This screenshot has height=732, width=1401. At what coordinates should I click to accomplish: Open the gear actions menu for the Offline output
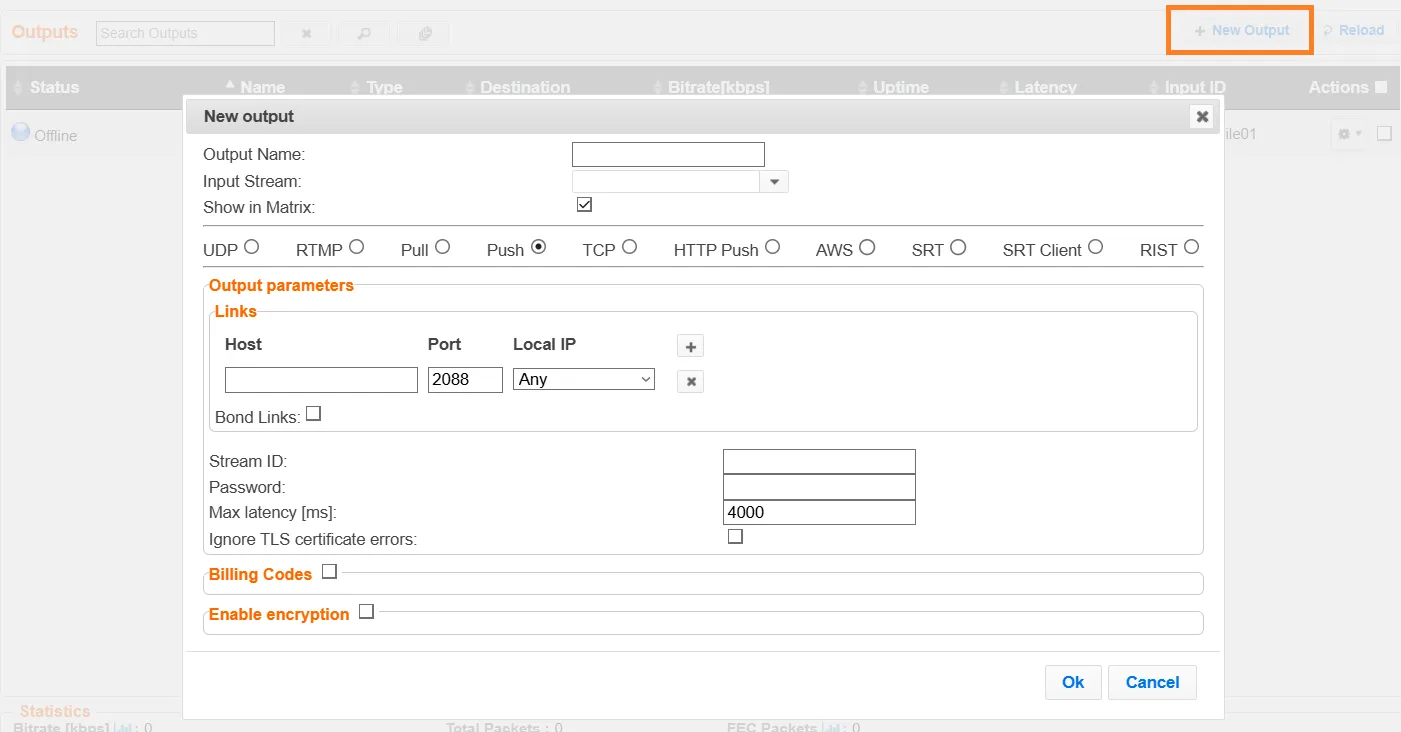tap(1350, 134)
